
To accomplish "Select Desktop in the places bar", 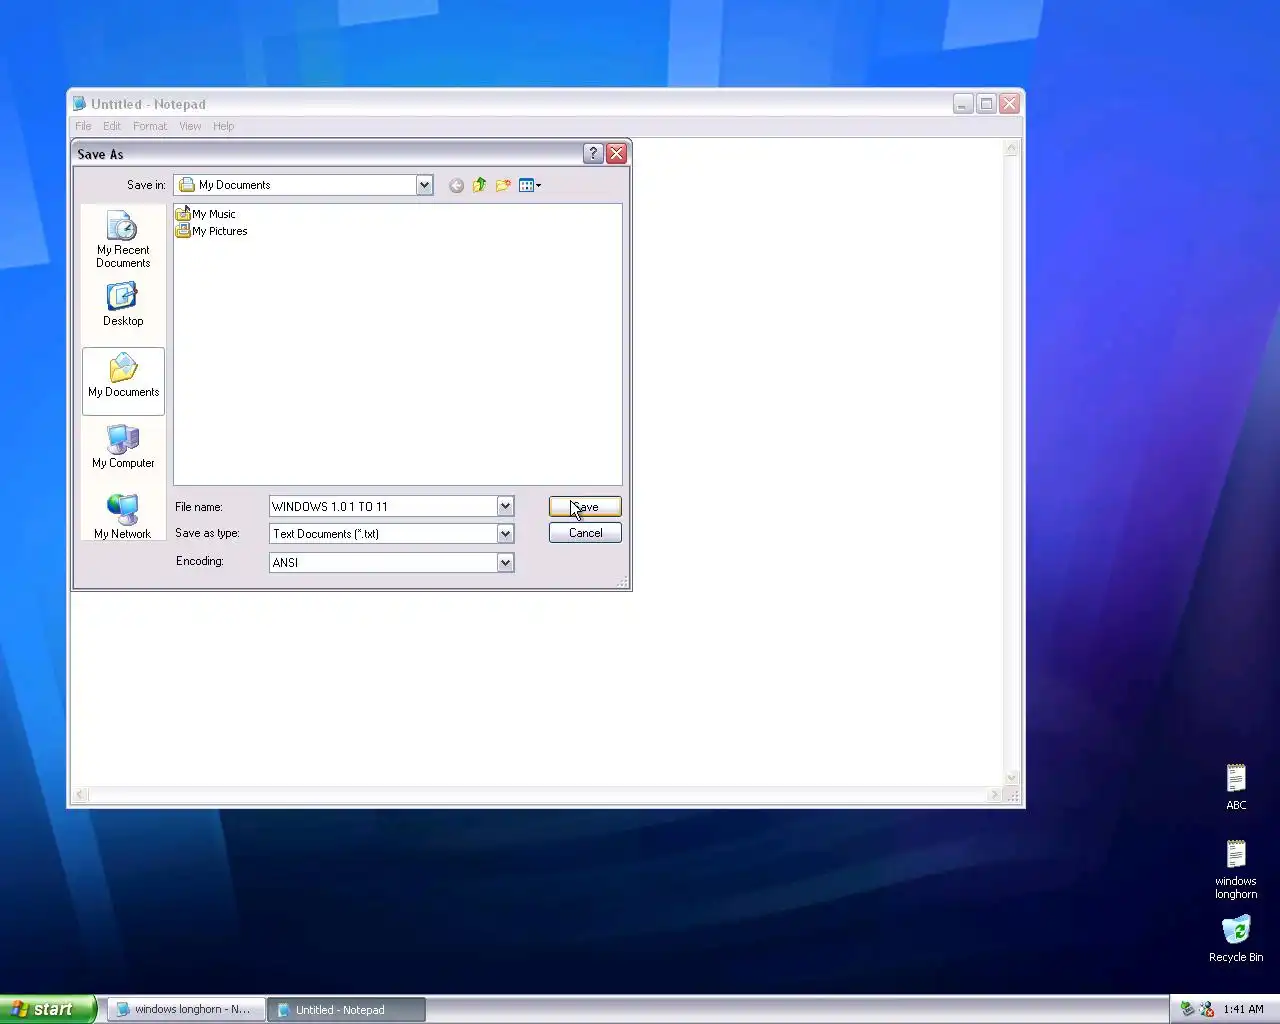I will [x=123, y=305].
